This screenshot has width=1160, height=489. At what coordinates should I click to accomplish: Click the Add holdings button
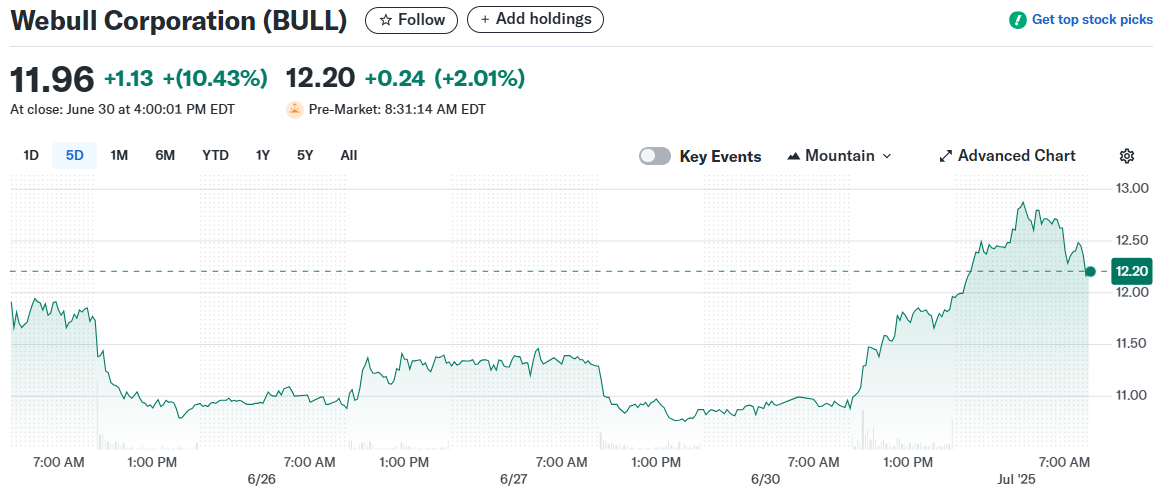(536, 20)
